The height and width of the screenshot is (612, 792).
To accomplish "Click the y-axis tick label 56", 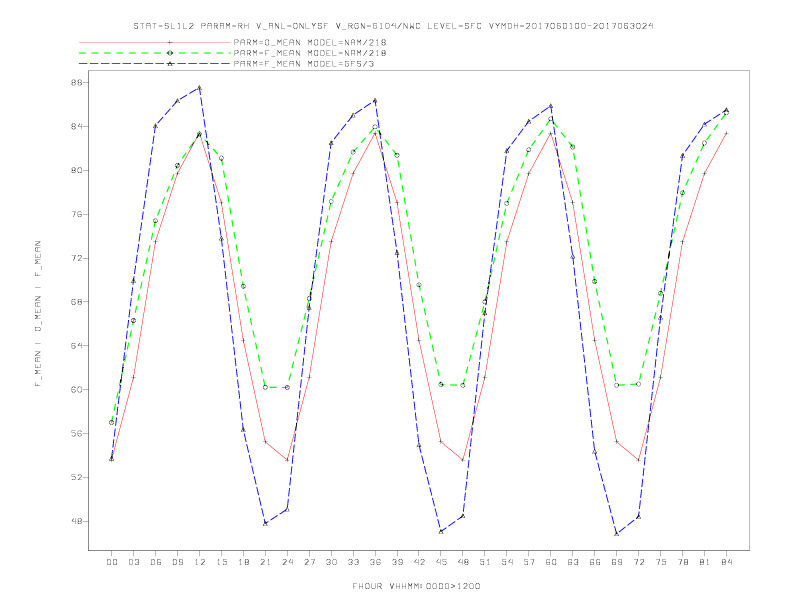I will pyautogui.click(x=77, y=433).
